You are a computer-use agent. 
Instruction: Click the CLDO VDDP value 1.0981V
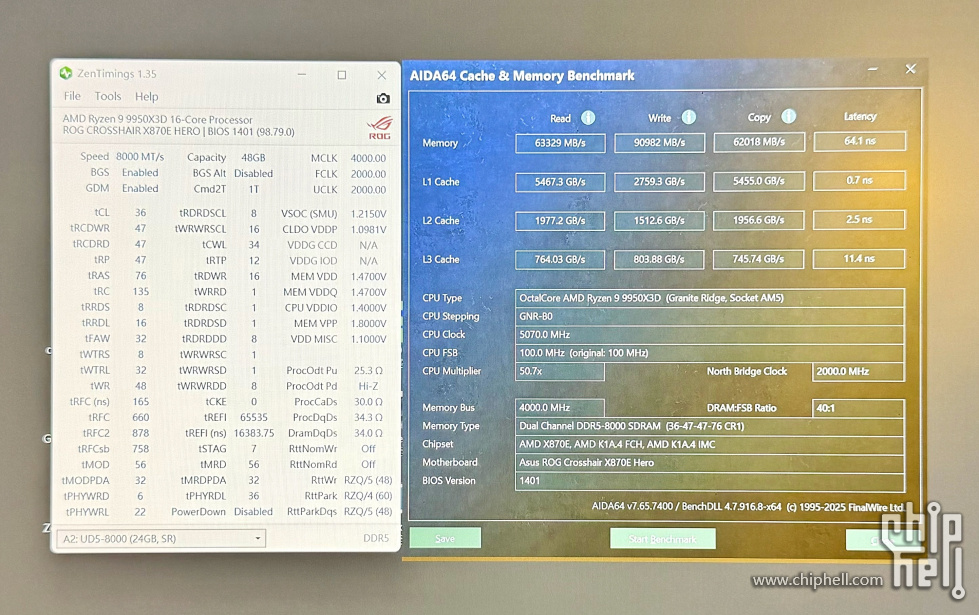(x=368, y=229)
